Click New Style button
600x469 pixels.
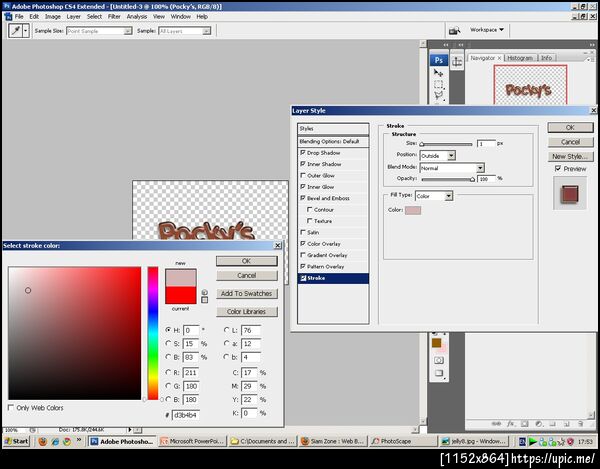point(570,156)
